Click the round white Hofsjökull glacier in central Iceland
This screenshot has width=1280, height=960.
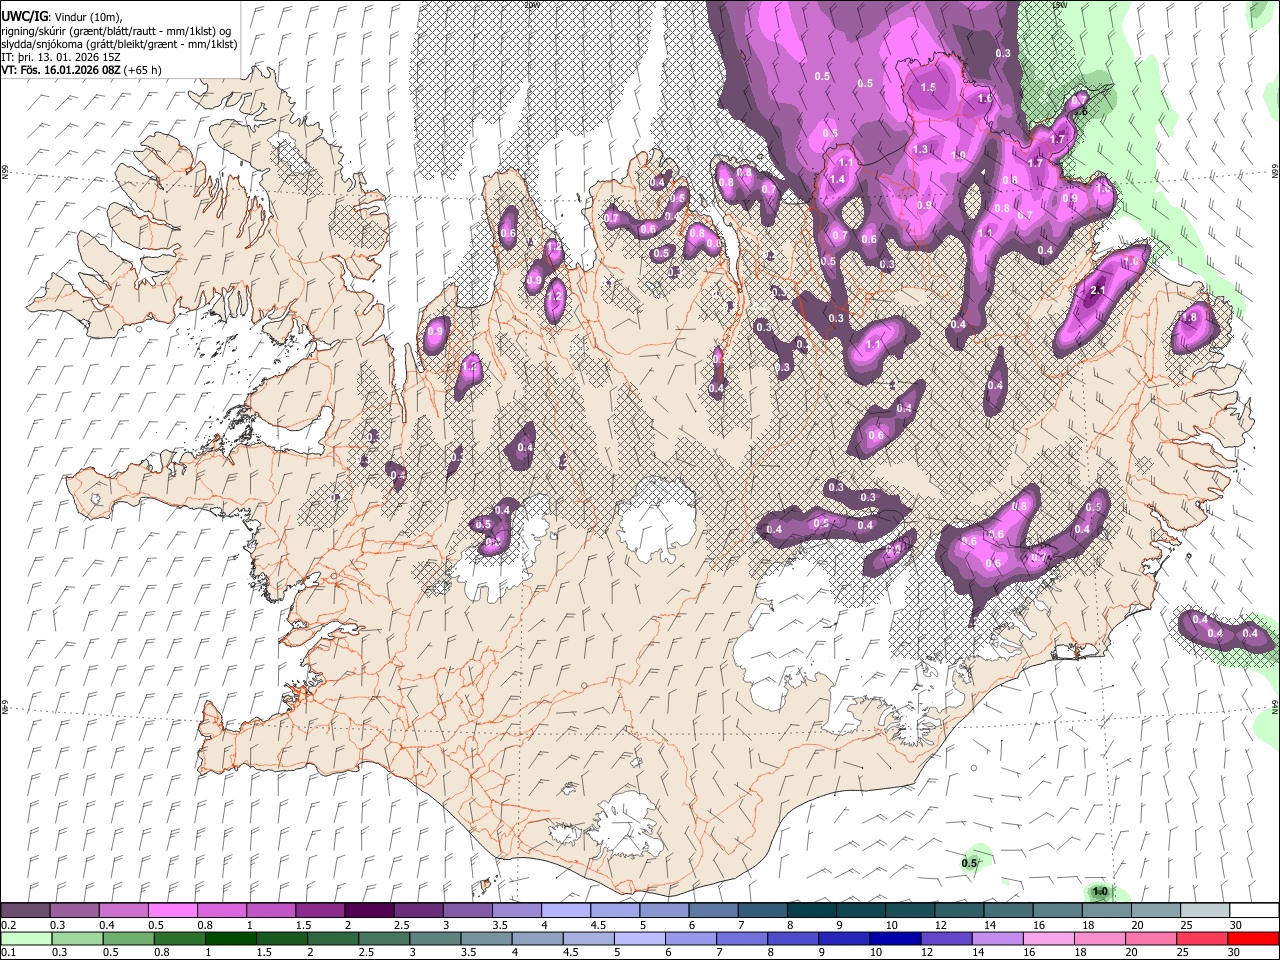(x=659, y=520)
